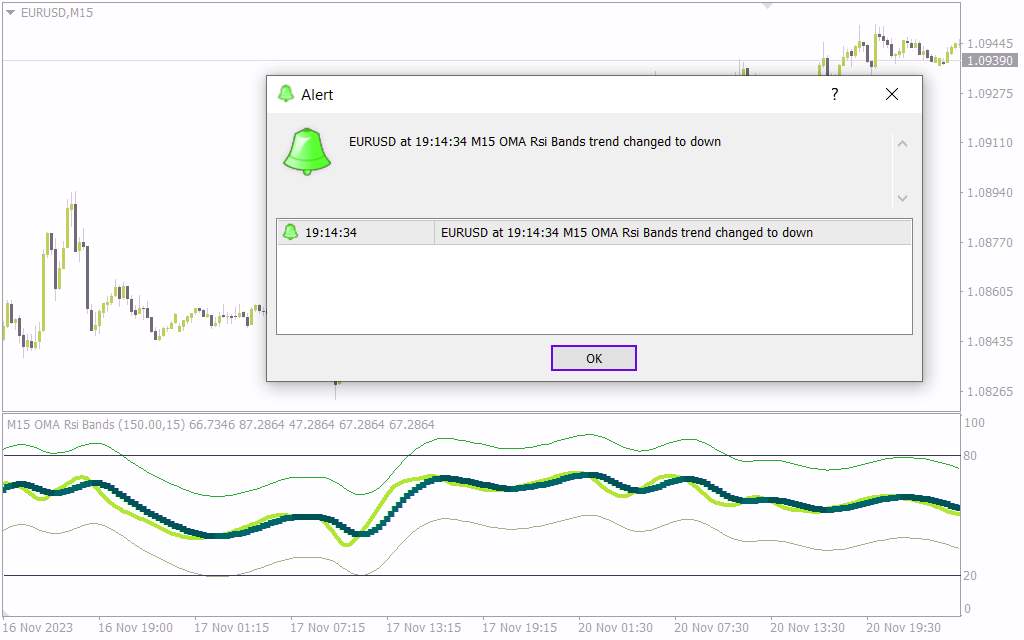
Task: Click the large green bell icon
Action: pos(308,152)
